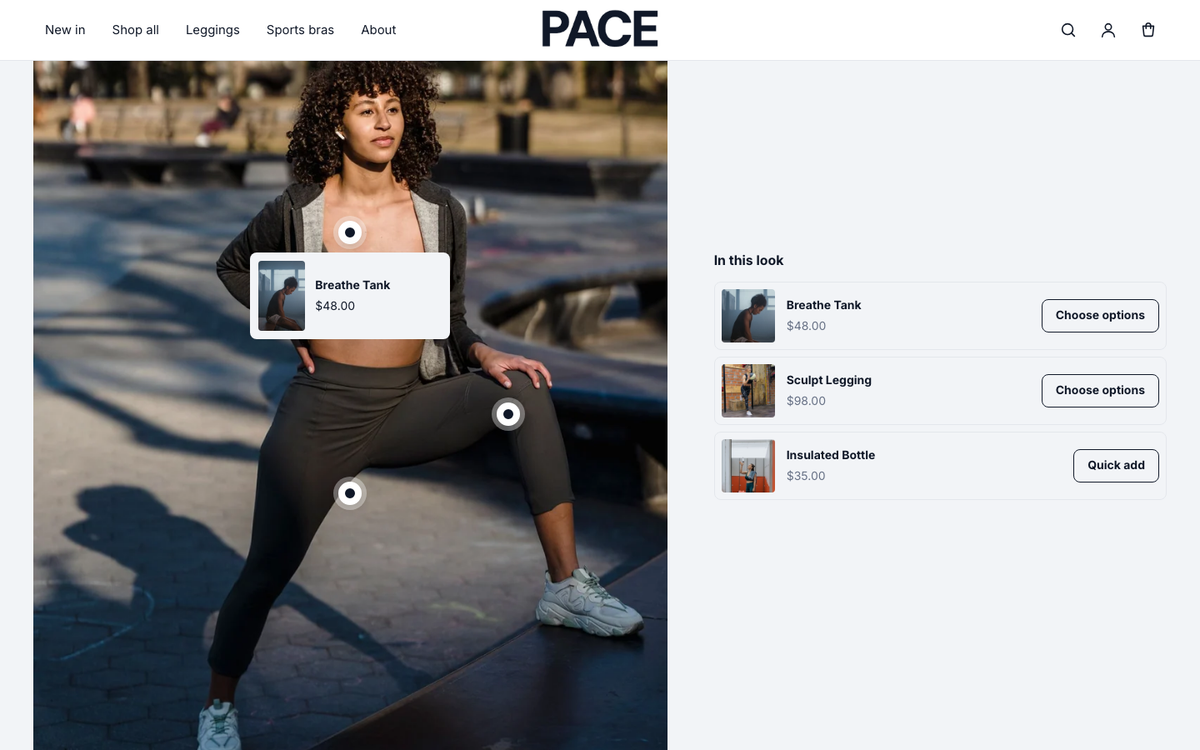
Task: Open the Sculpt Legging product link
Action: click(x=829, y=380)
